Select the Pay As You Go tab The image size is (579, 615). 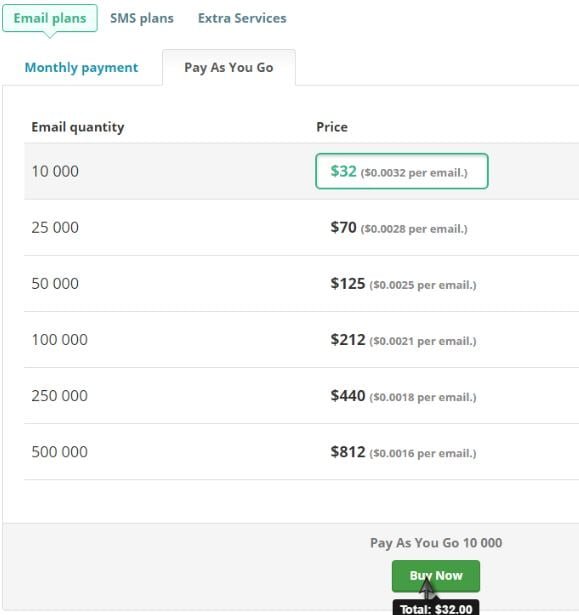(229, 67)
